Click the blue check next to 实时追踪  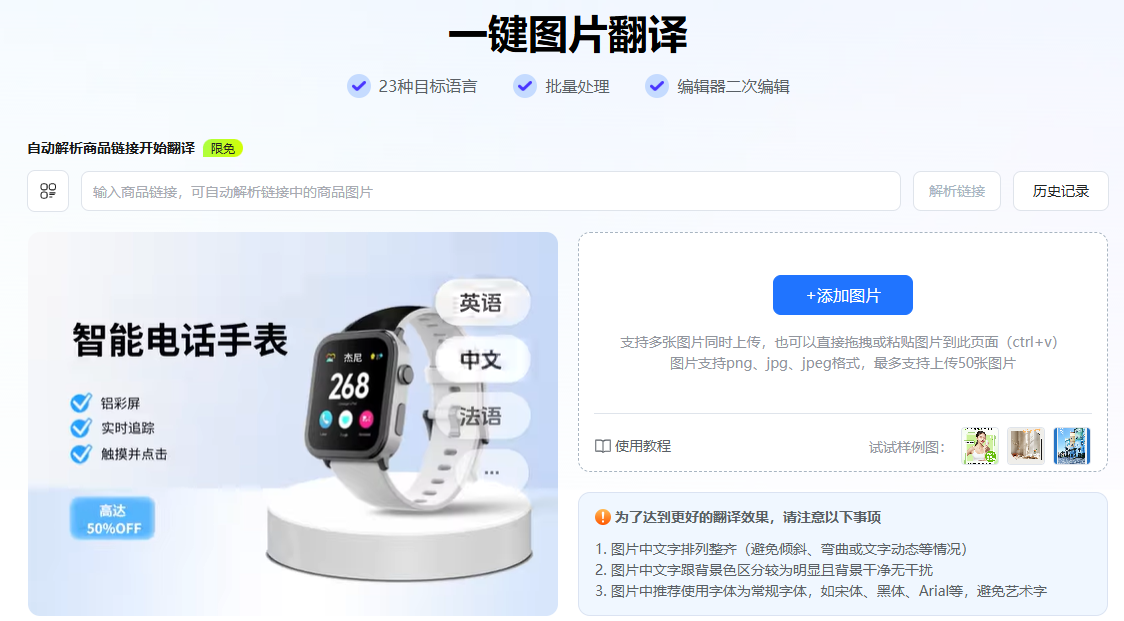coord(81,428)
